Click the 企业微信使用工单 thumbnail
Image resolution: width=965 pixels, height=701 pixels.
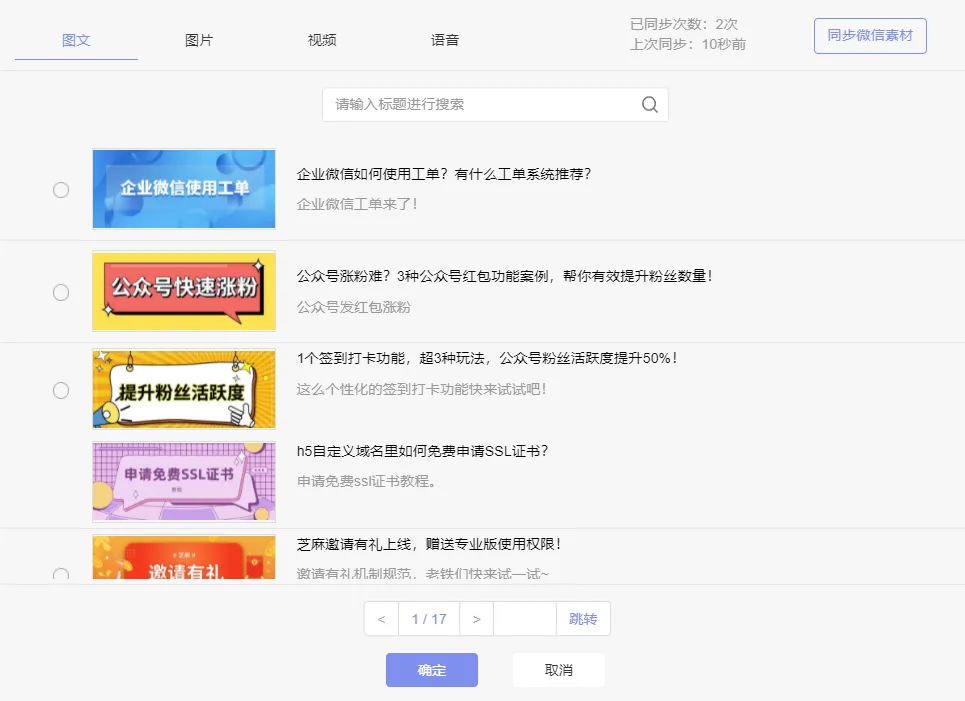pyautogui.click(x=184, y=189)
